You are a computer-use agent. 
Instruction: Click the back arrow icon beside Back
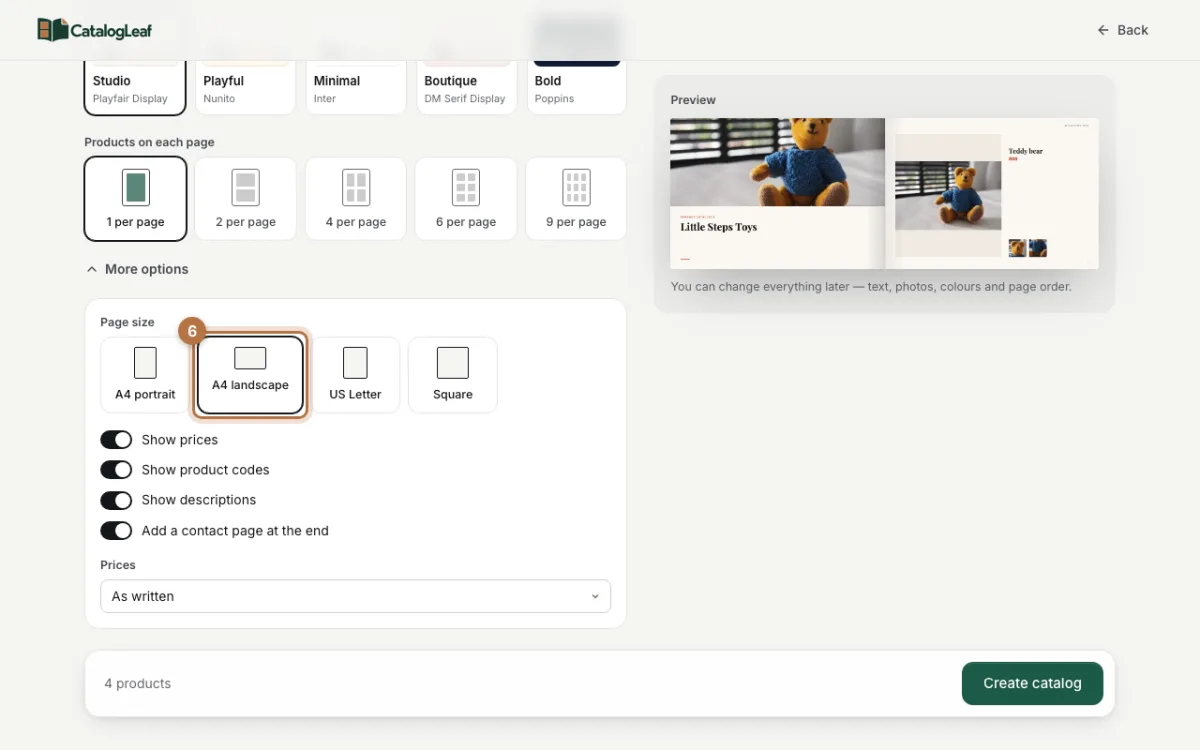[1103, 30]
